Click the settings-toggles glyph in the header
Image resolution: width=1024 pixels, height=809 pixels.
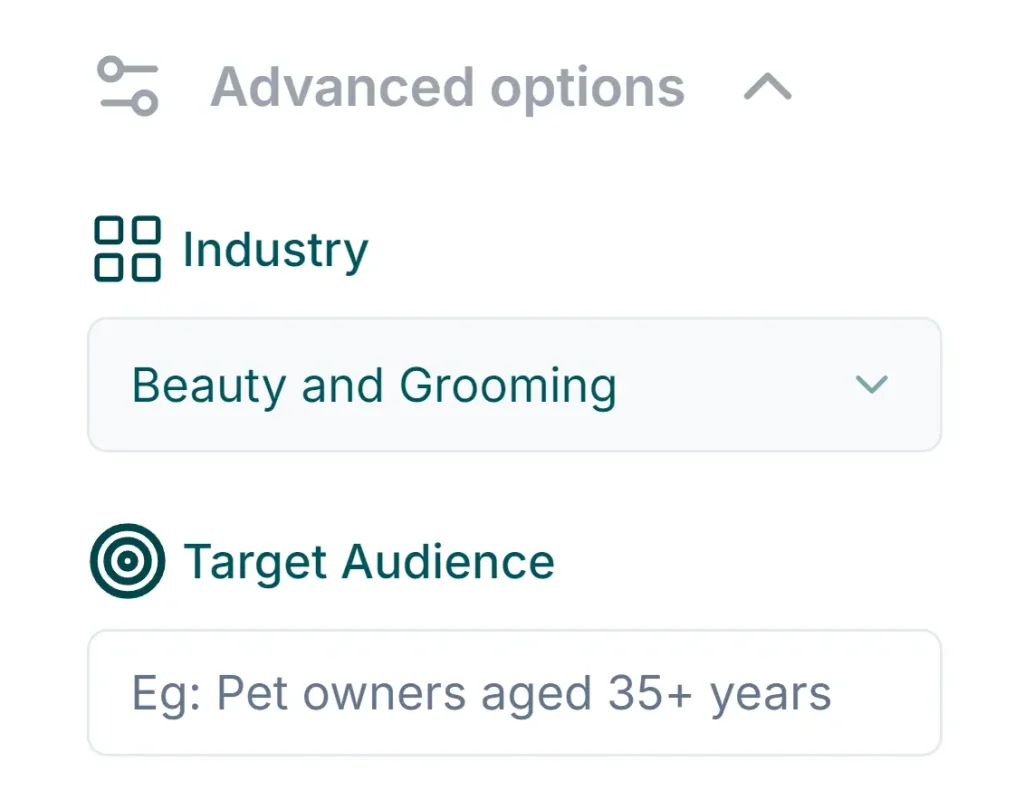pos(127,86)
